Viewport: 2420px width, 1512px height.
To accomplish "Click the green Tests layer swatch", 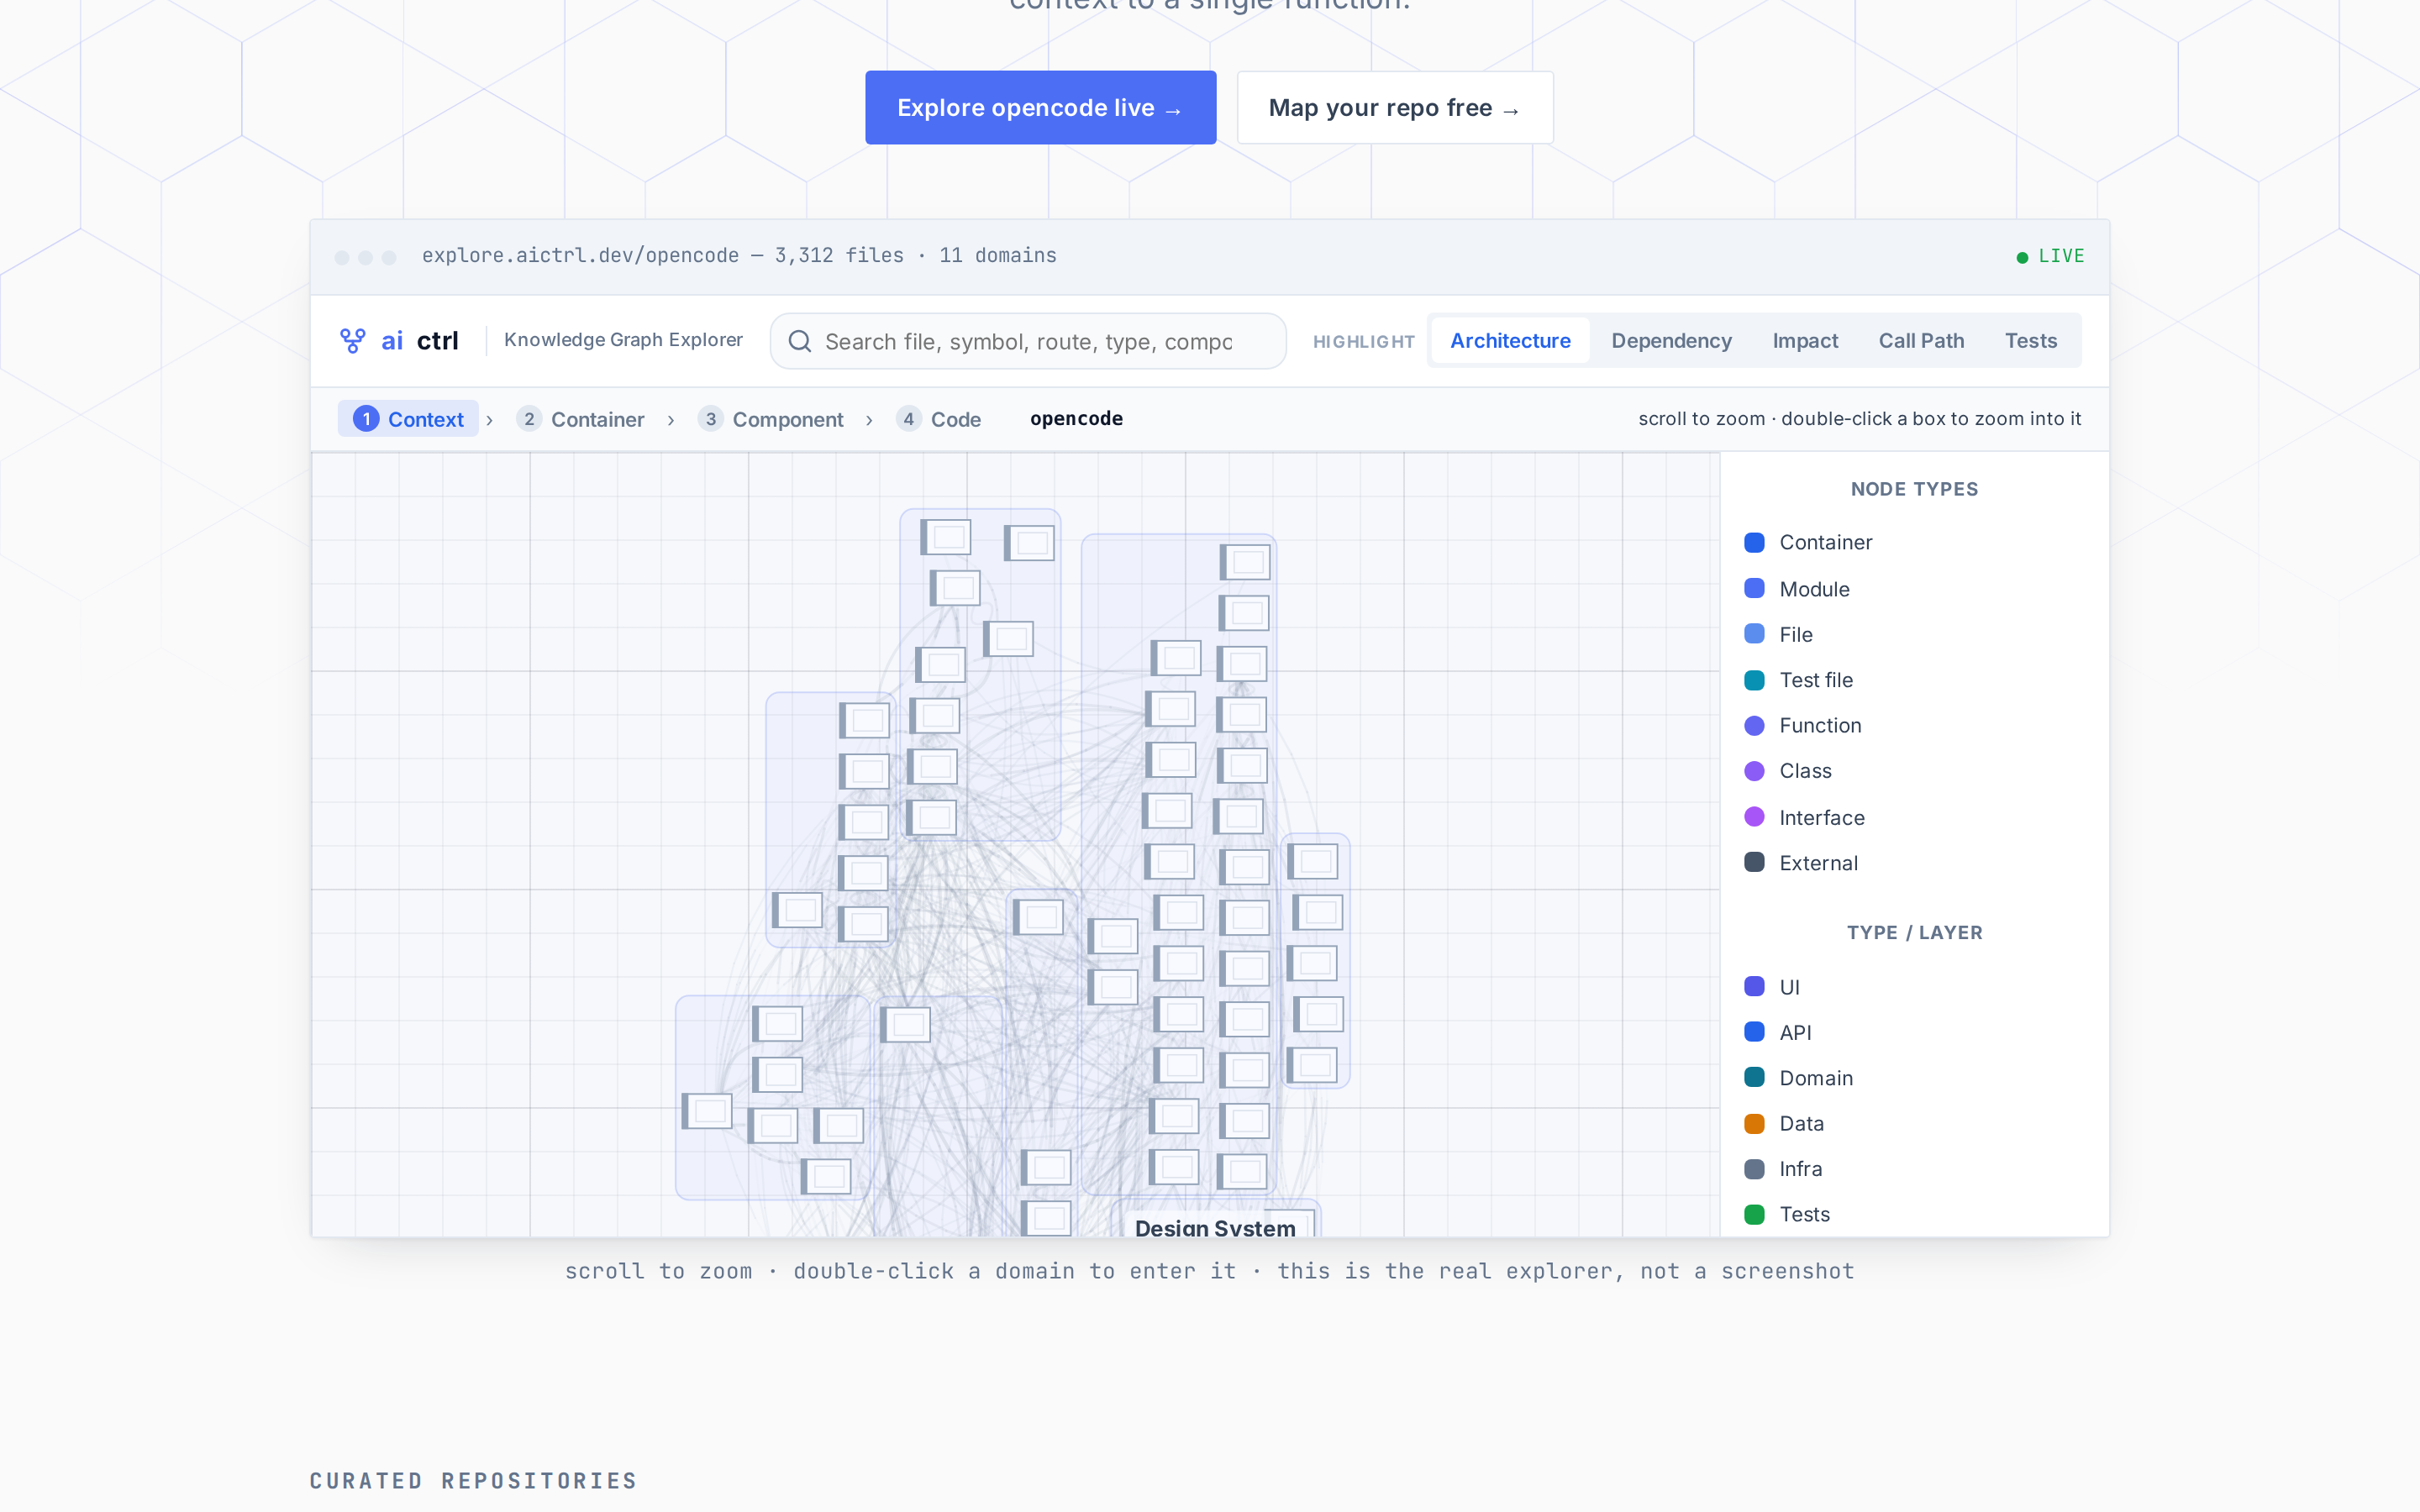I will pos(1754,1214).
